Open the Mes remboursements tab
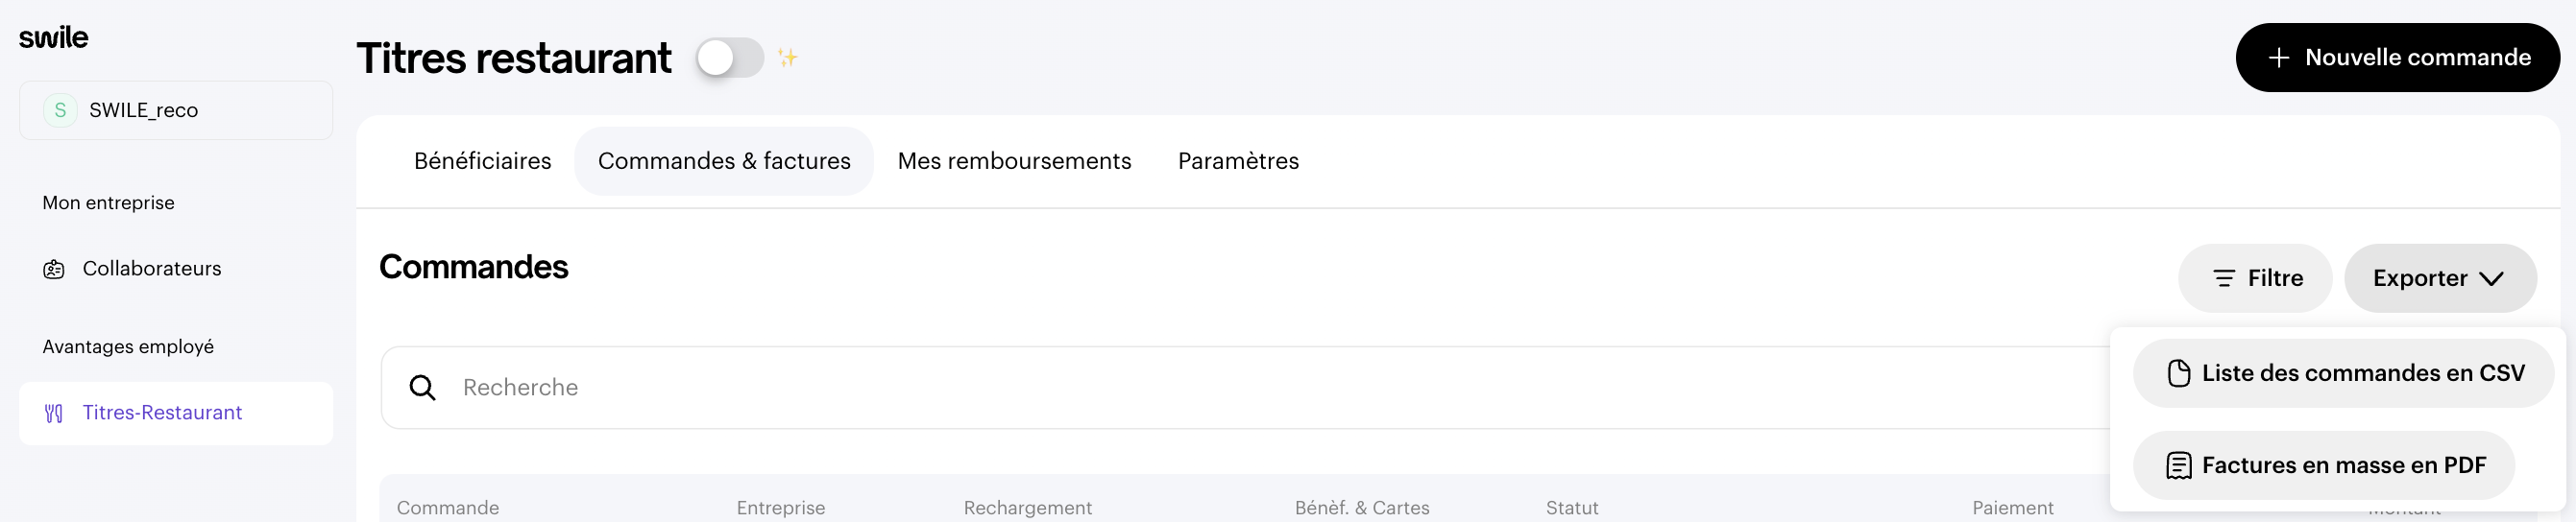Image resolution: width=2576 pixels, height=522 pixels. click(1014, 161)
